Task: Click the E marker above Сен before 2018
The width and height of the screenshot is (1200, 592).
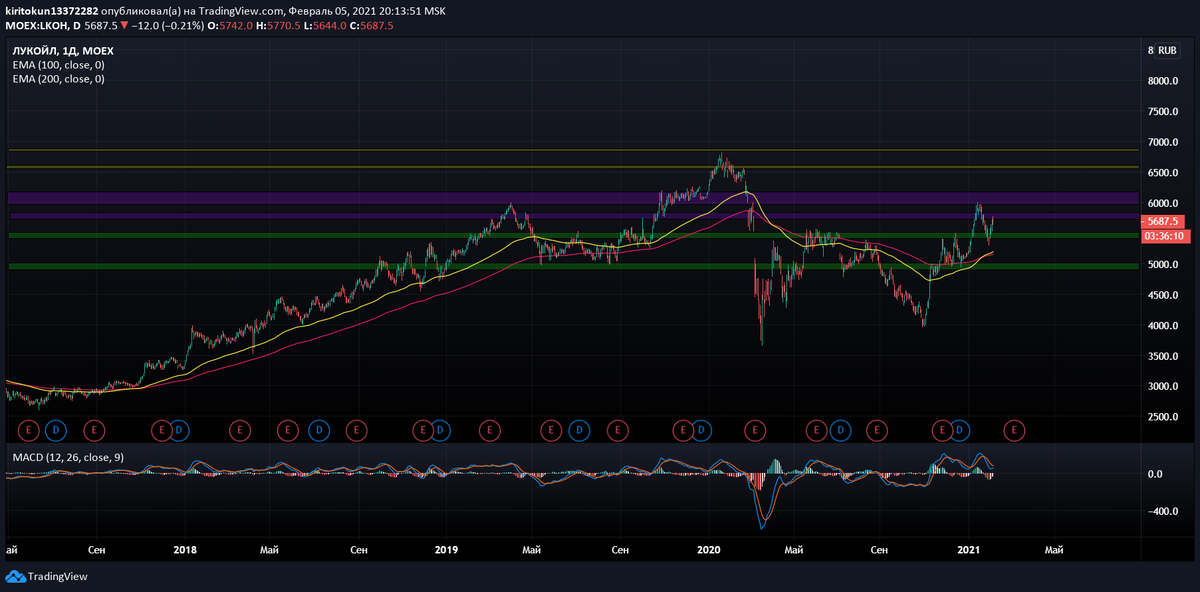Action: (x=94, y=429)
